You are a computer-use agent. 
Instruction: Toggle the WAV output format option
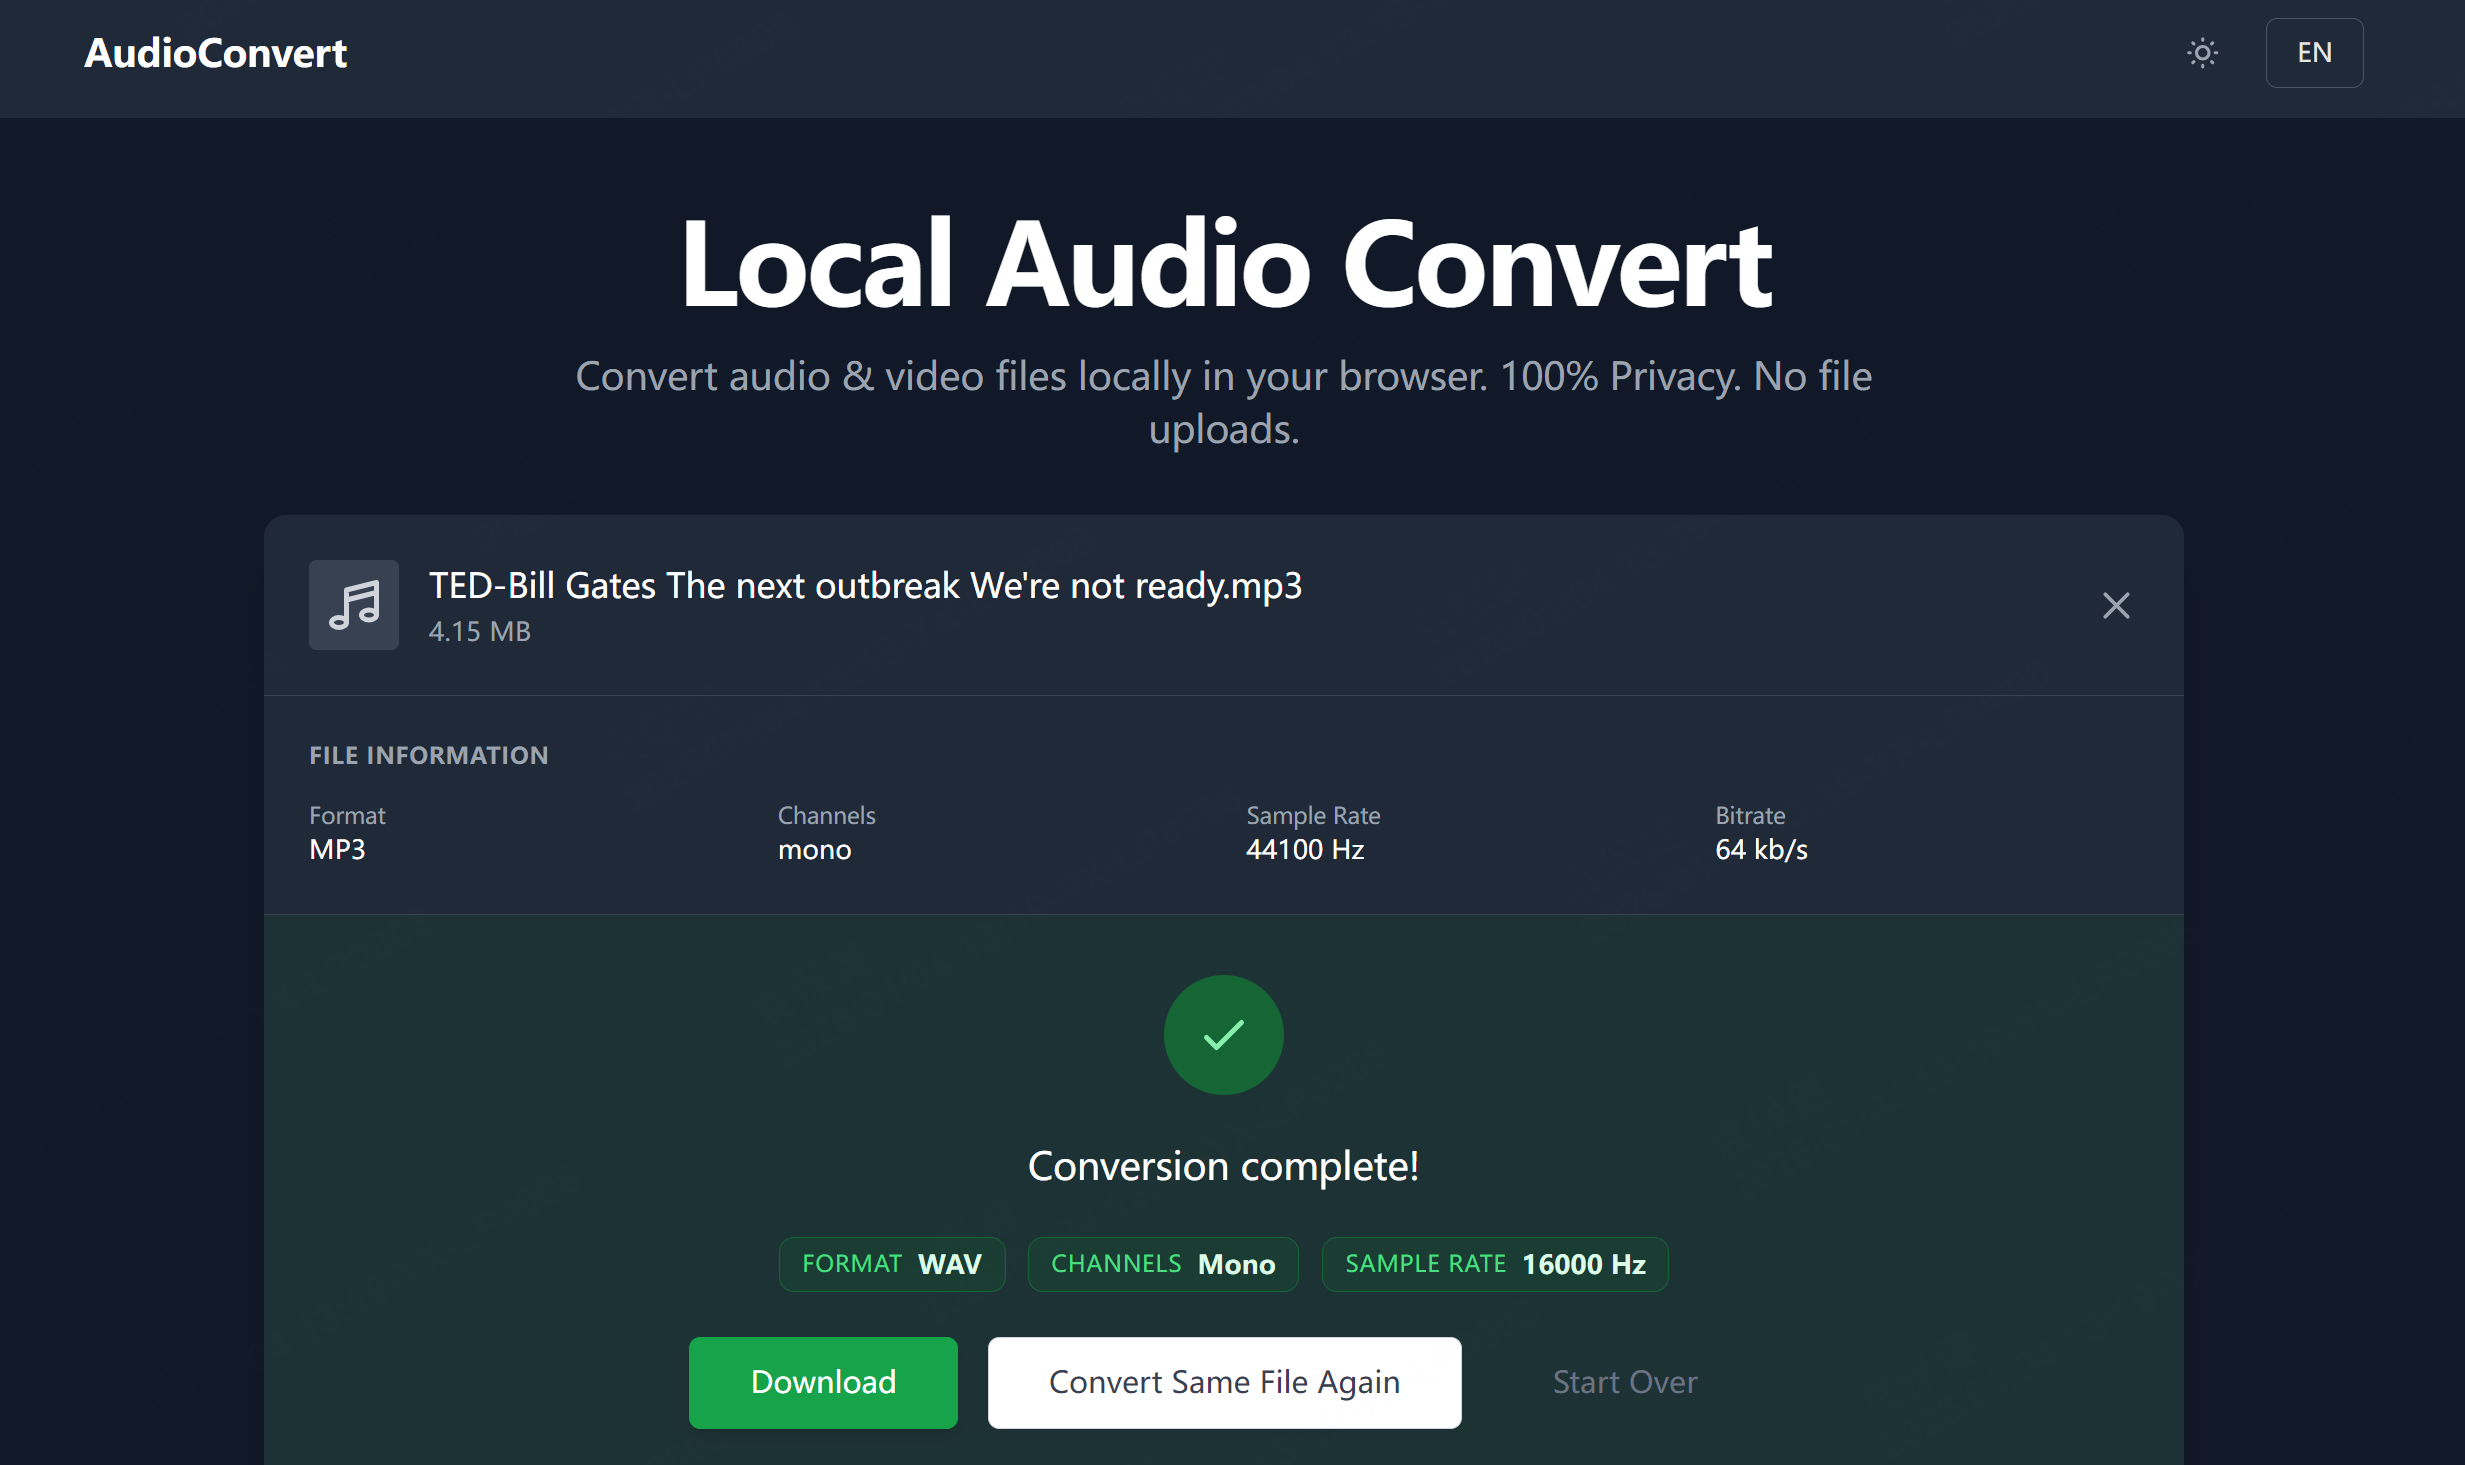point(891,1263)
